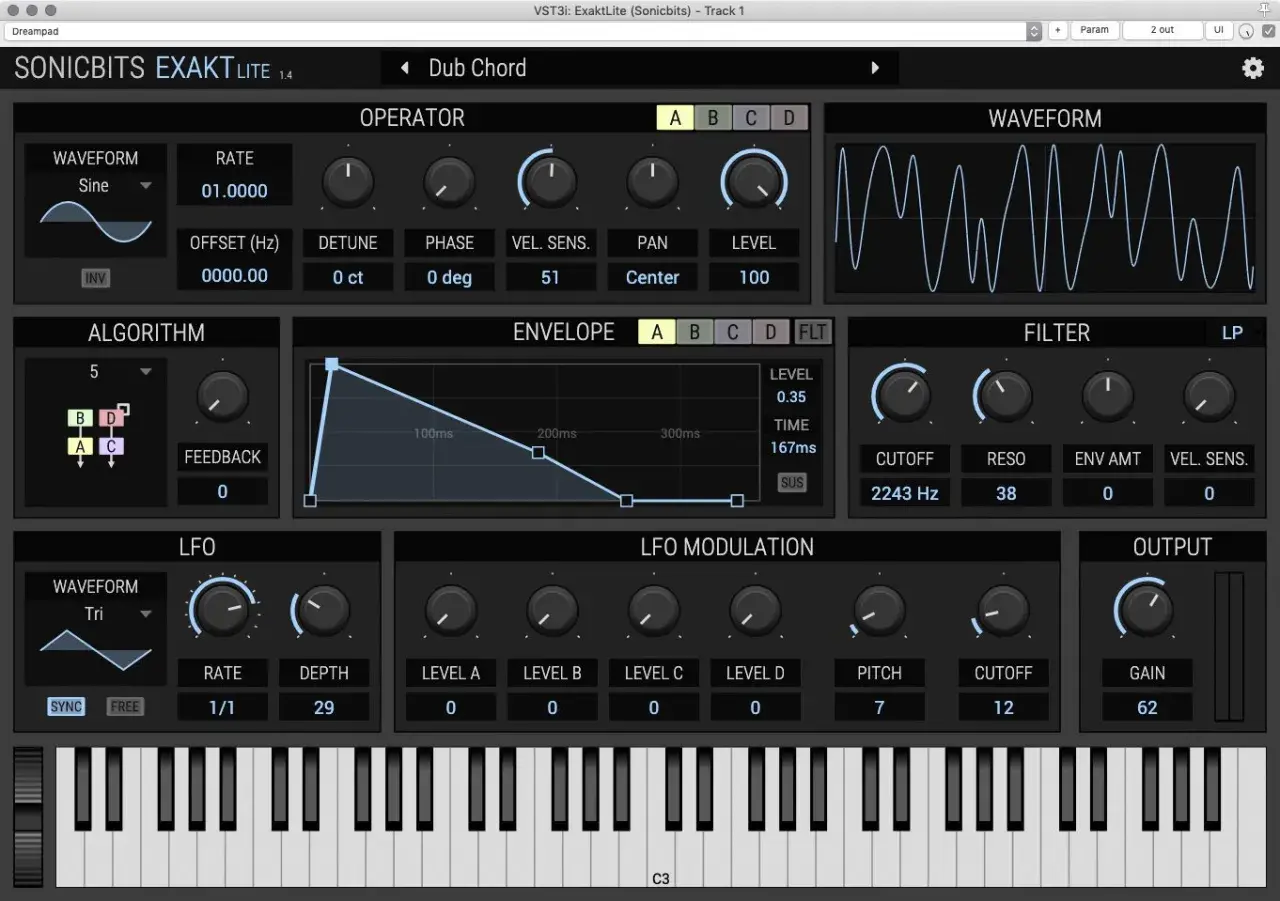
Task: Click the LFO modulation PITCH knob
Action: (x=879, y=610)
